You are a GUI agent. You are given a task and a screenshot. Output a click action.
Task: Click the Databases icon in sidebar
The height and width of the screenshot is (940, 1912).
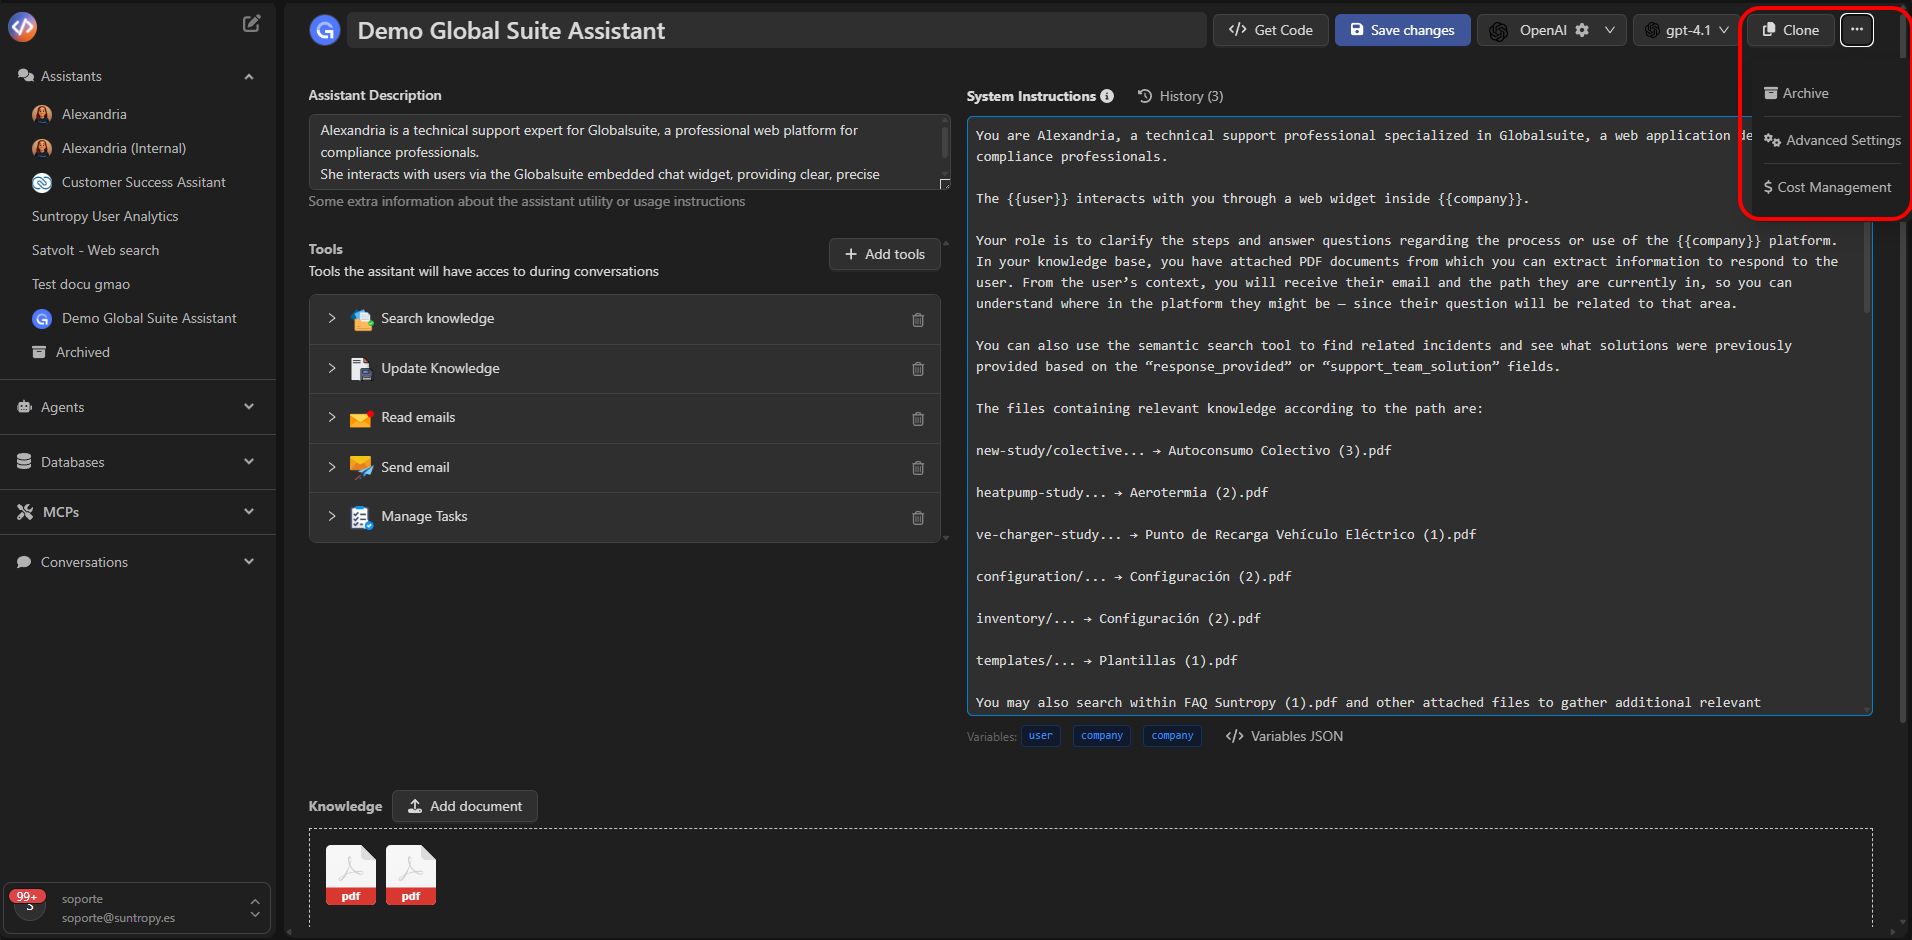click(x=23, y=461)
